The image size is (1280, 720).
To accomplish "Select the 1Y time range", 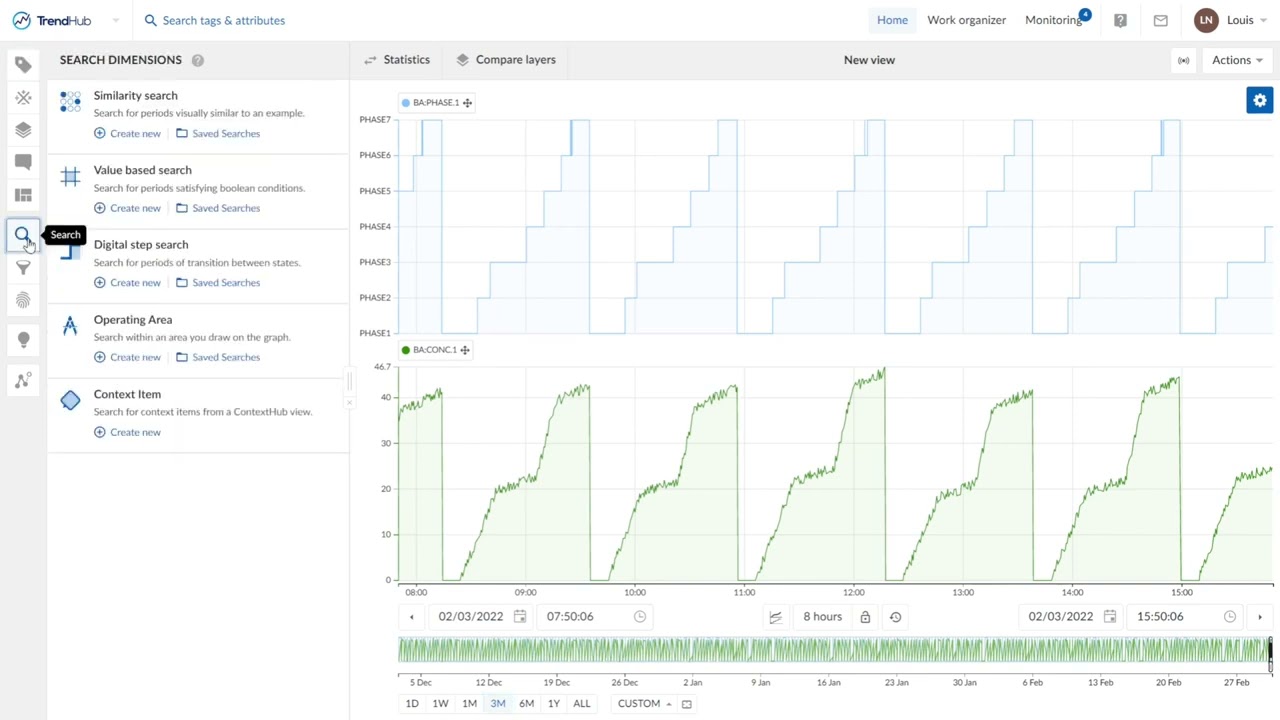I will (x=553, y=704).
